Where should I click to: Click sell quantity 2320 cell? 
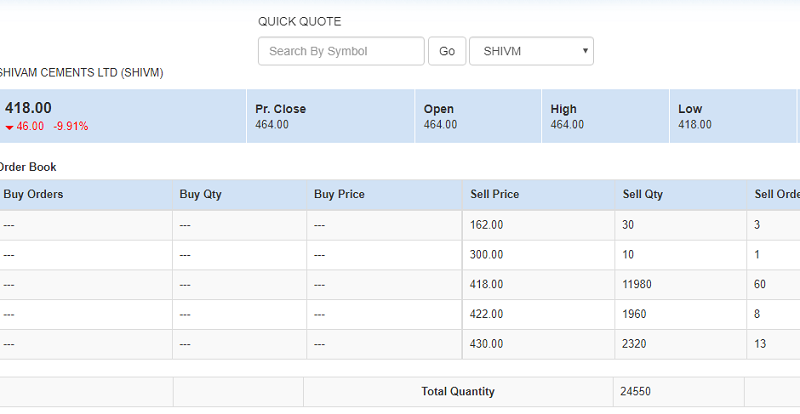pos(681,344)
